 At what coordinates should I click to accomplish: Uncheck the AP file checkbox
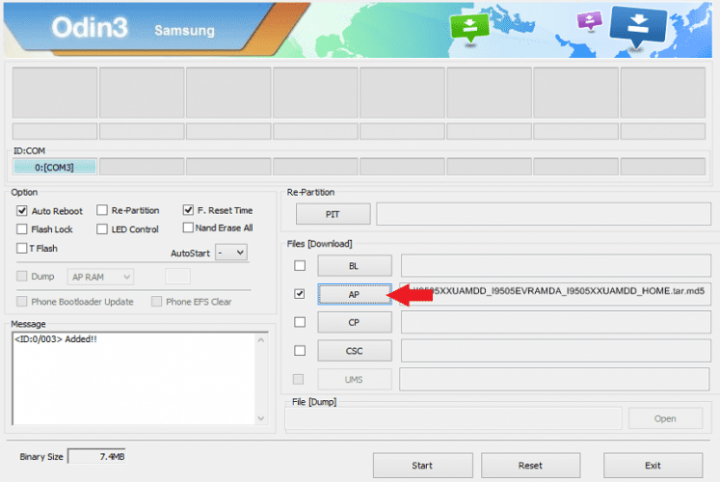[299, 293]
